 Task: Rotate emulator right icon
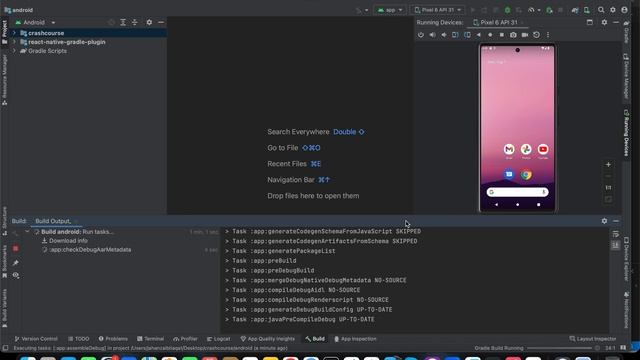(x=467, y=35)
